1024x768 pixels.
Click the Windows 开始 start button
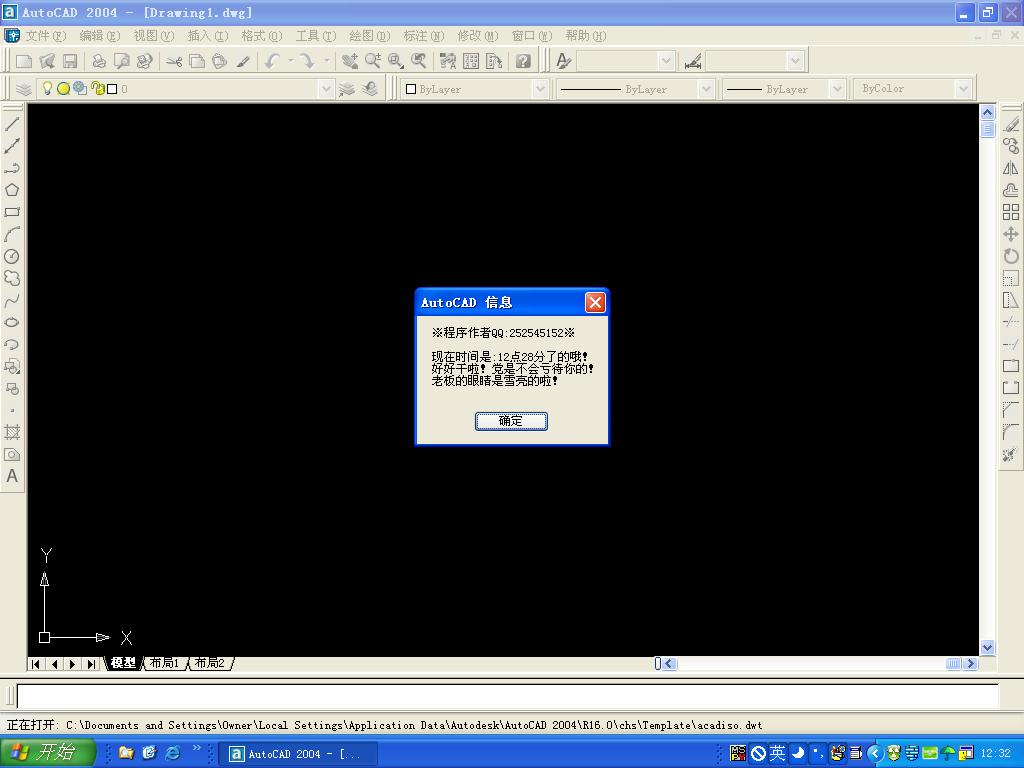pyautogui.click(x=46, y=753)
